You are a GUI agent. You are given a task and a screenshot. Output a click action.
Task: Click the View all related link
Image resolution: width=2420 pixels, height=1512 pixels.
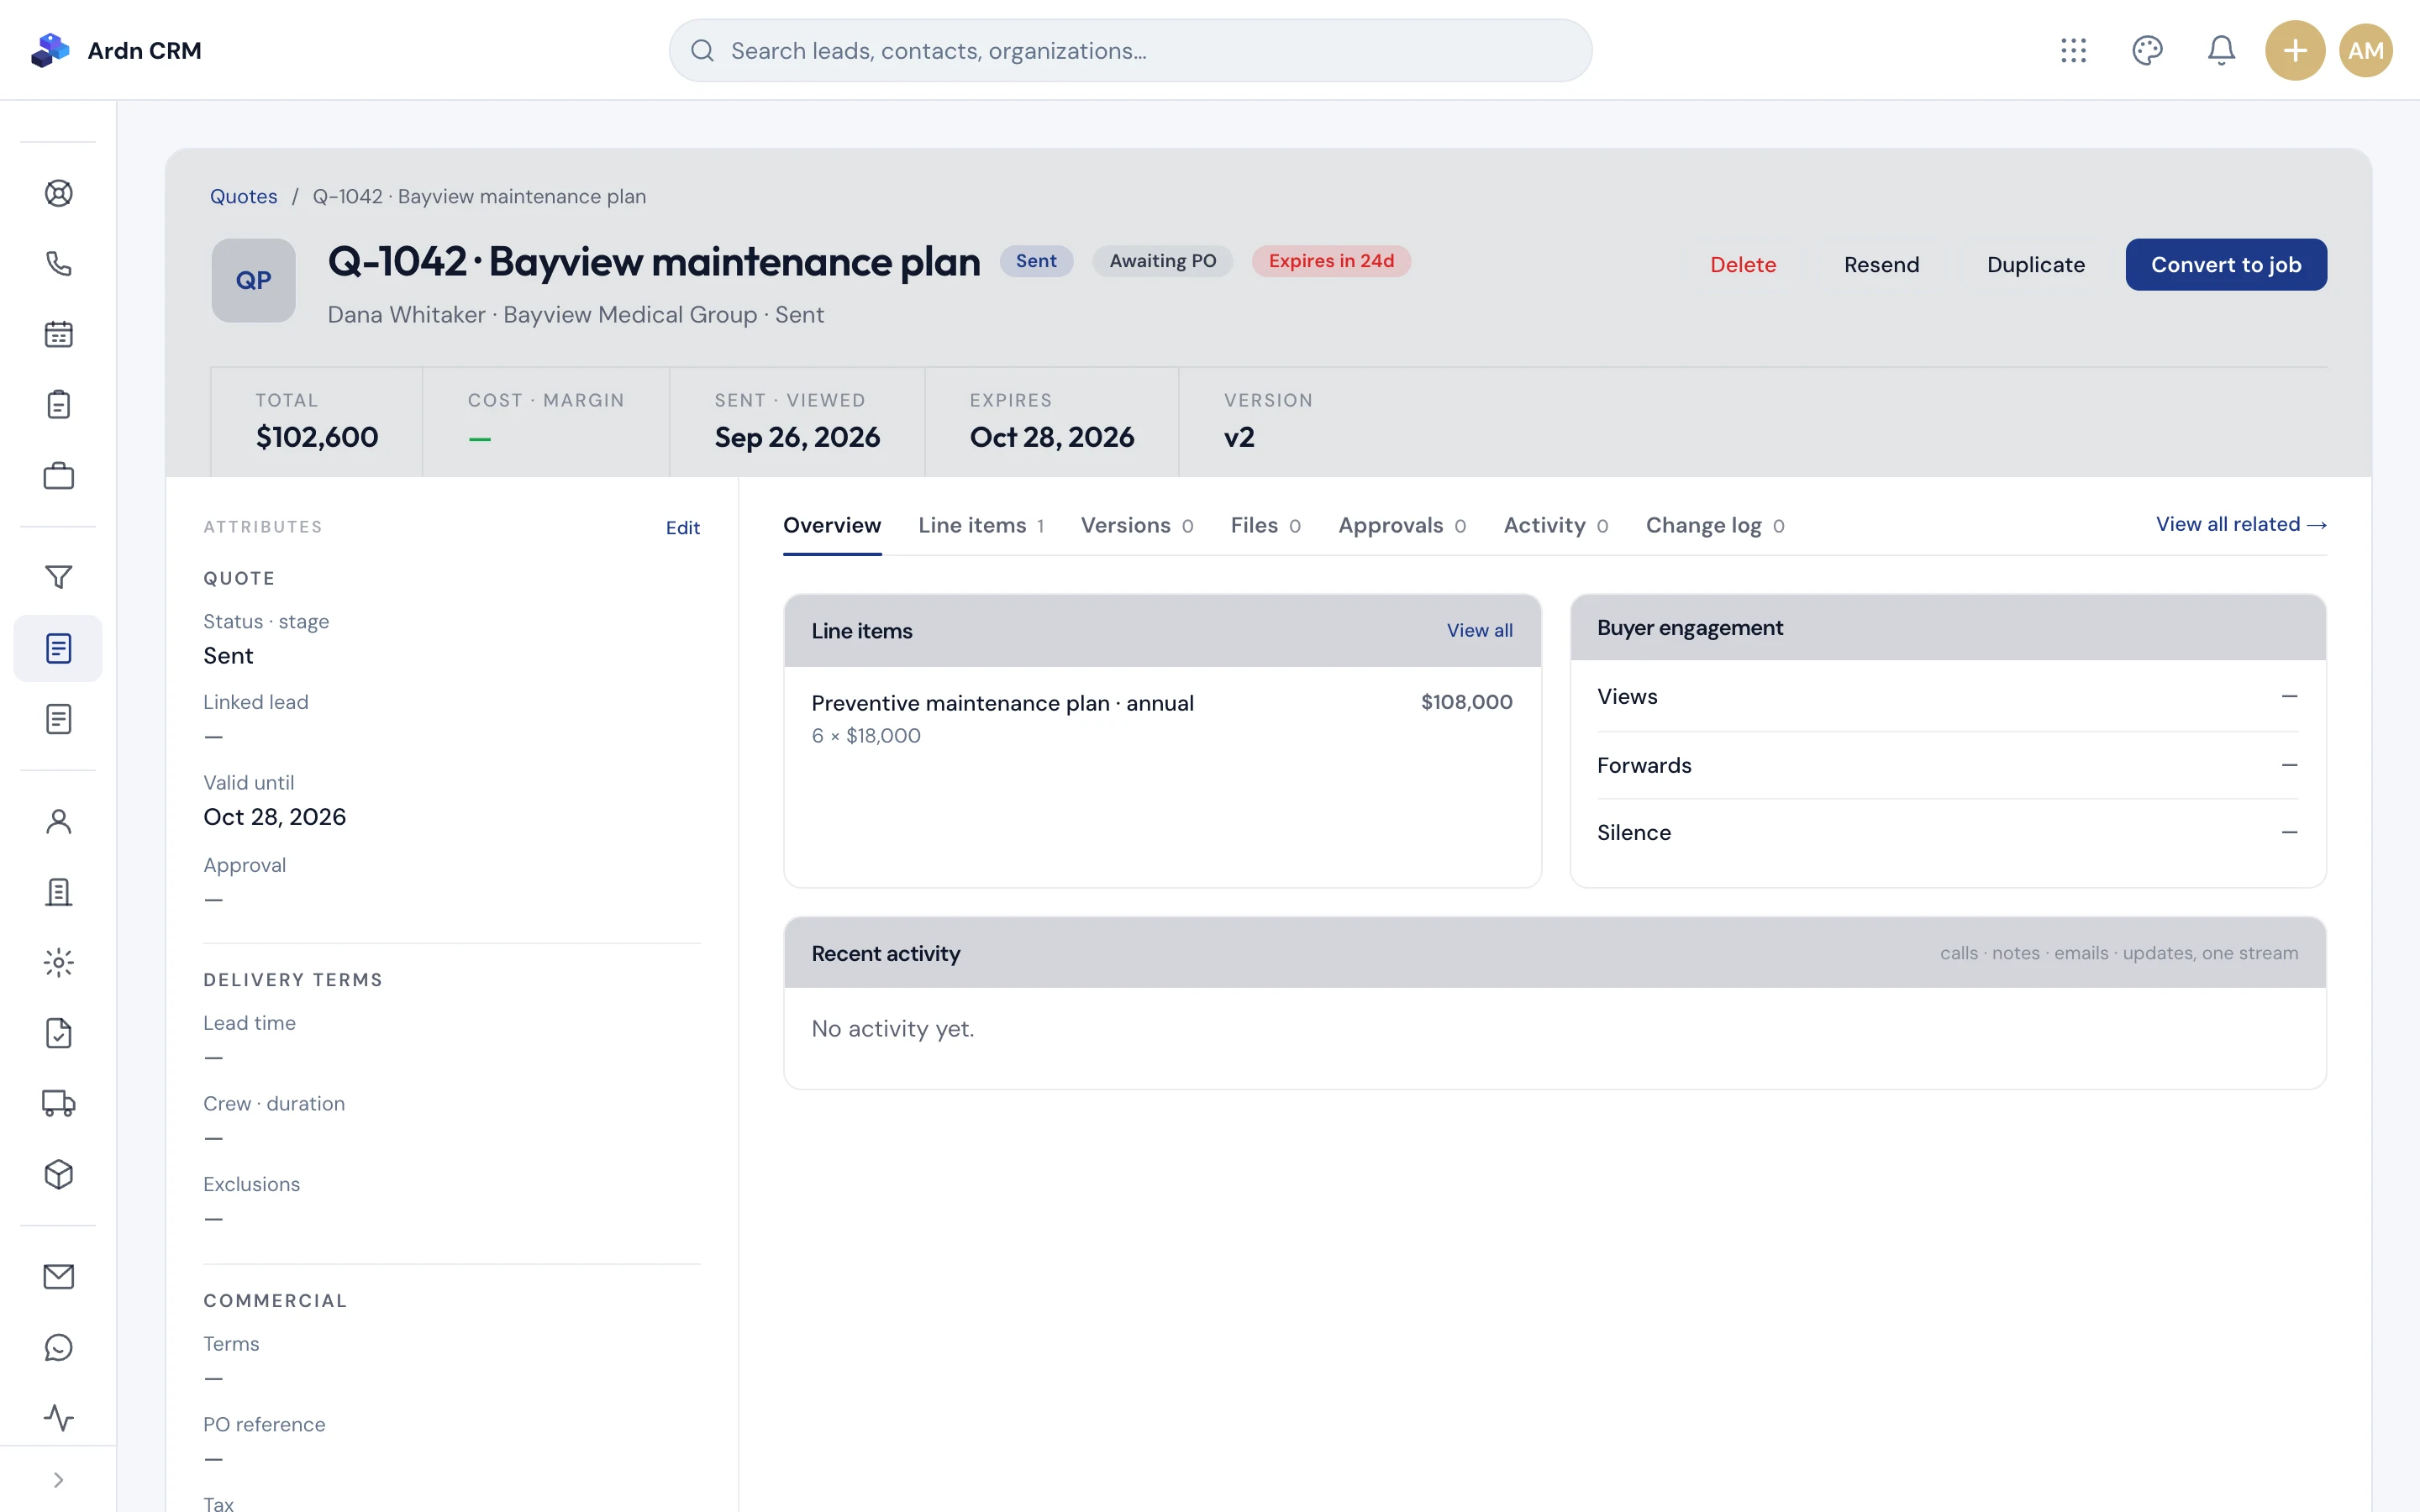point(2241,524)
